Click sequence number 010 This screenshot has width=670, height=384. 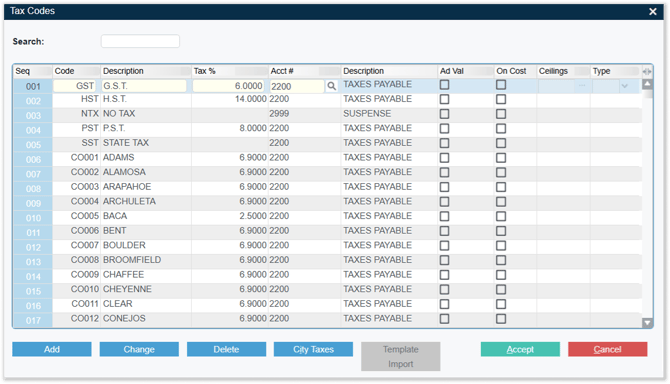pos(33,218)
